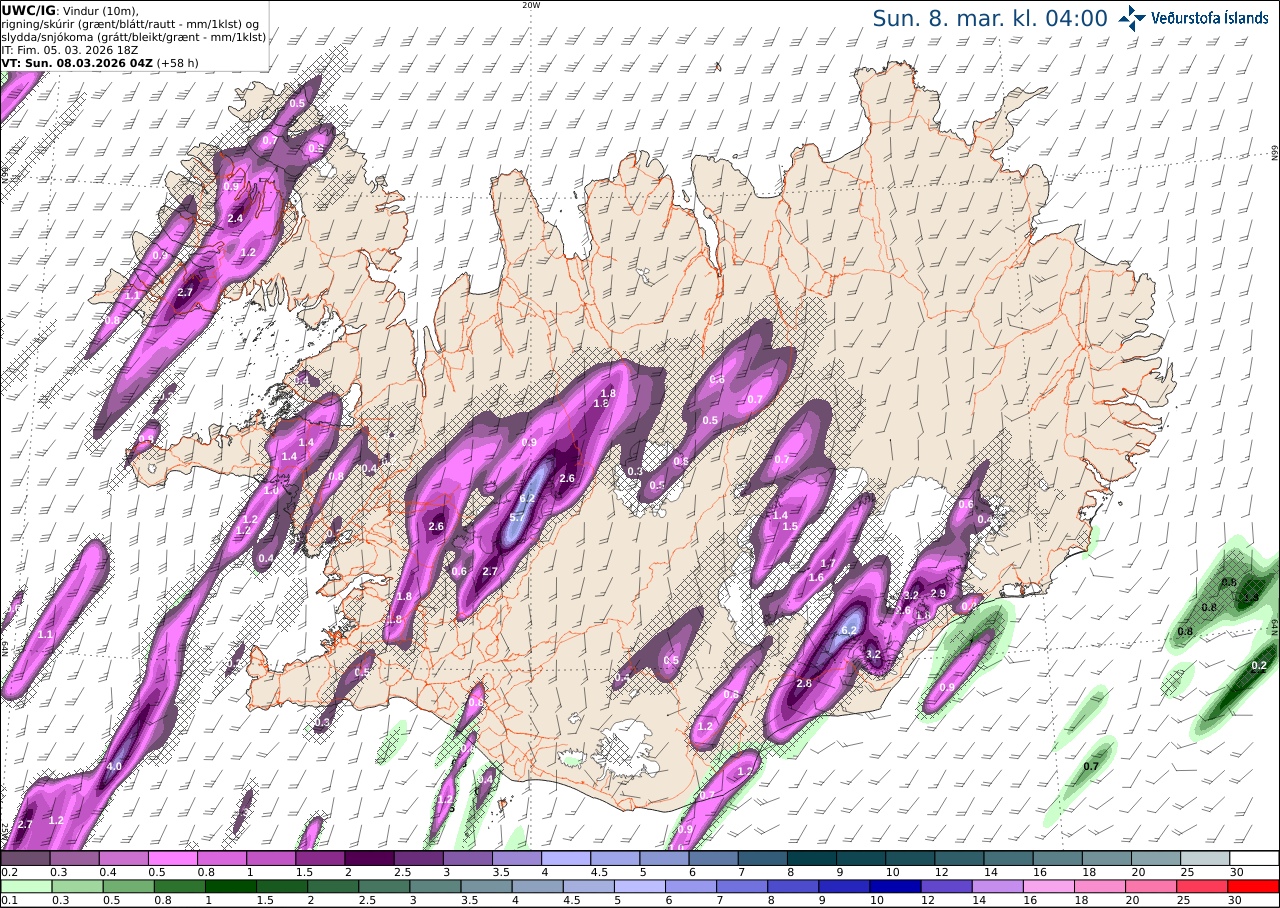This screenshot has height=908, width=1280.
Task: Click the '5.7' precipitation value on the map
Action: 517,517
